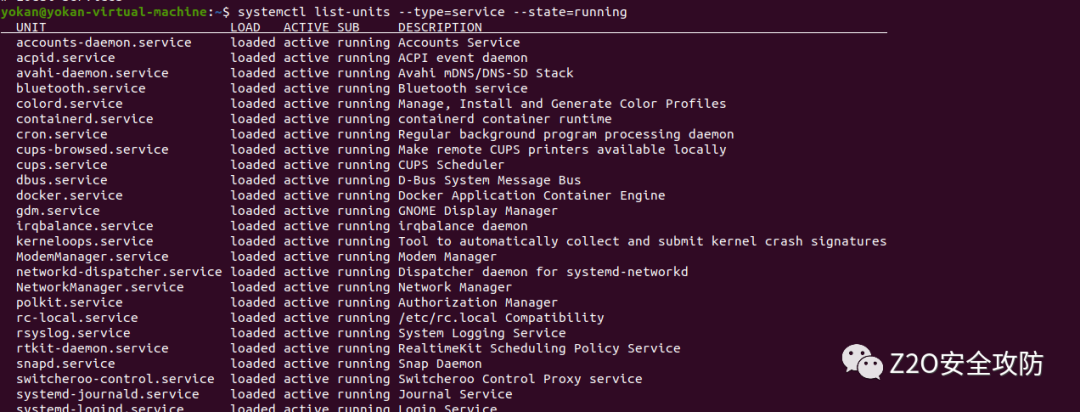Screen dimensions: 1080x412
Task: Select rsyslog.service unit name
Action: coord(73,333)
